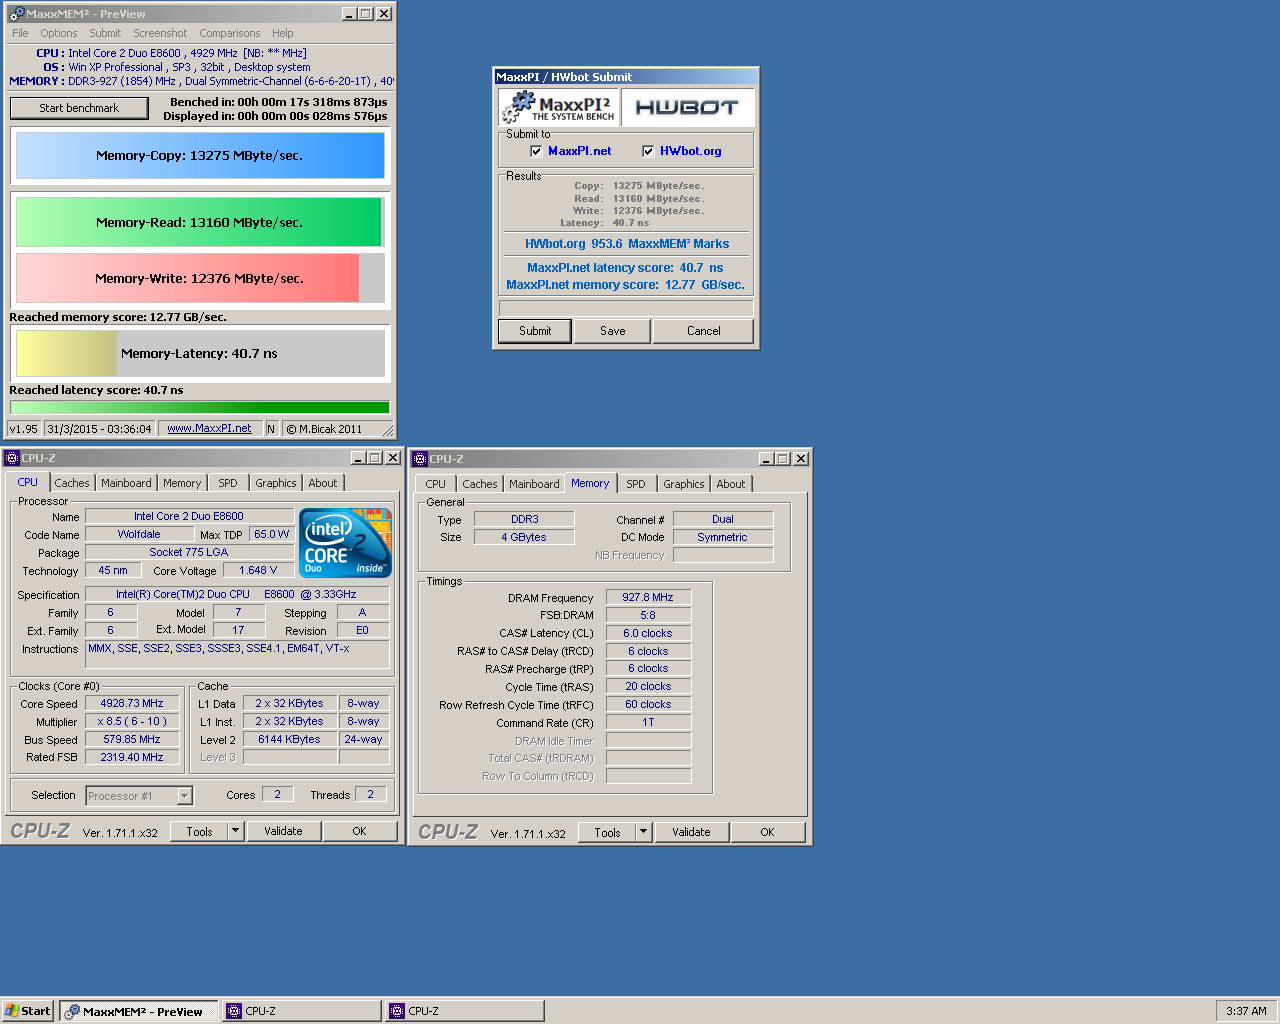Click Validate button in right CPU-Z
The width and height of the screenshot is (1280, 1024).
(691, 832)
